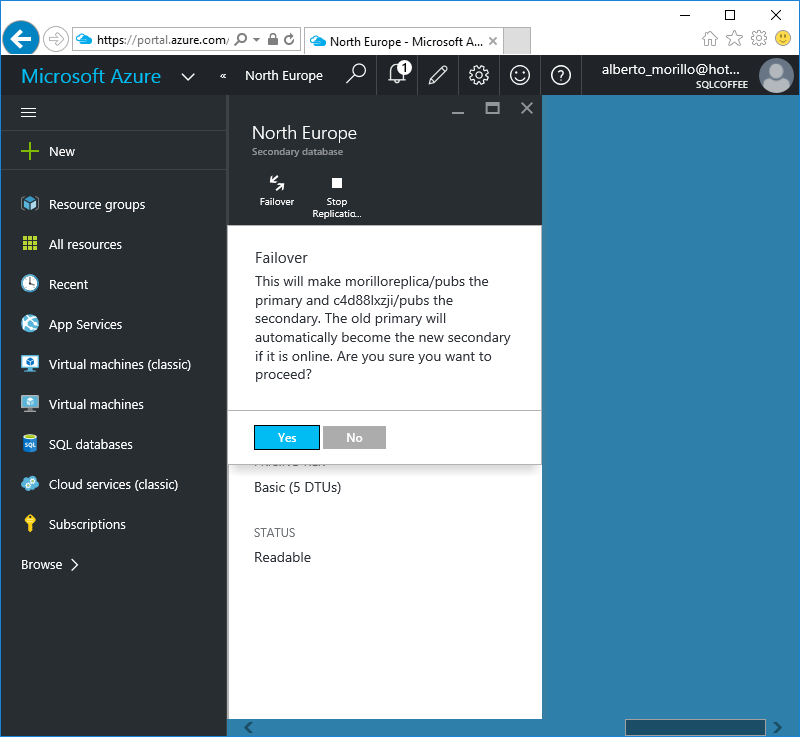Open address bar dropdown arrow
The height and width of the screenshot is (737, 800).
(257, 39)
